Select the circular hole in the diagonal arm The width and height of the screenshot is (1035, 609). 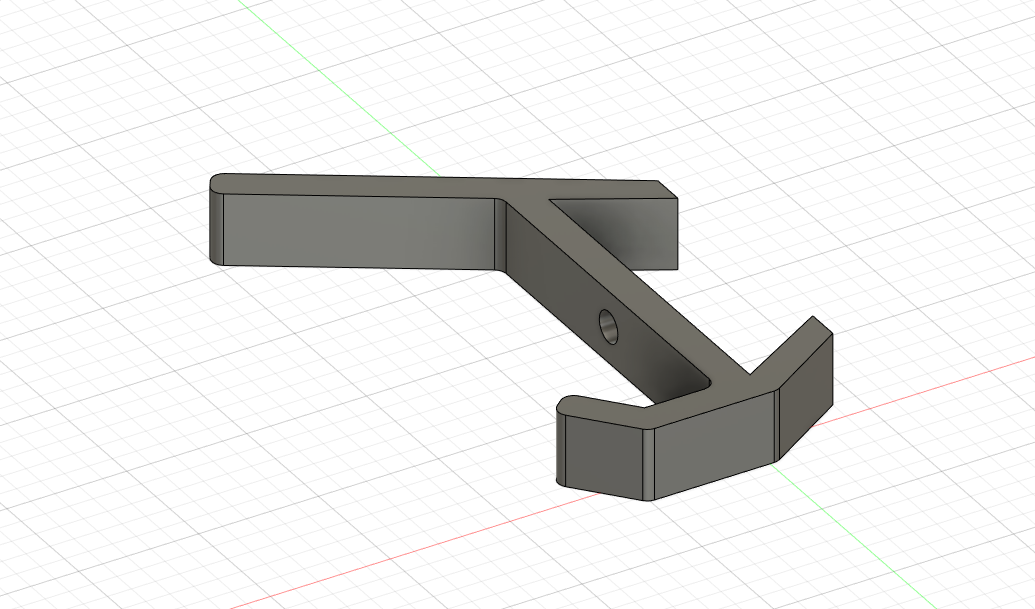tap(609, 326)
